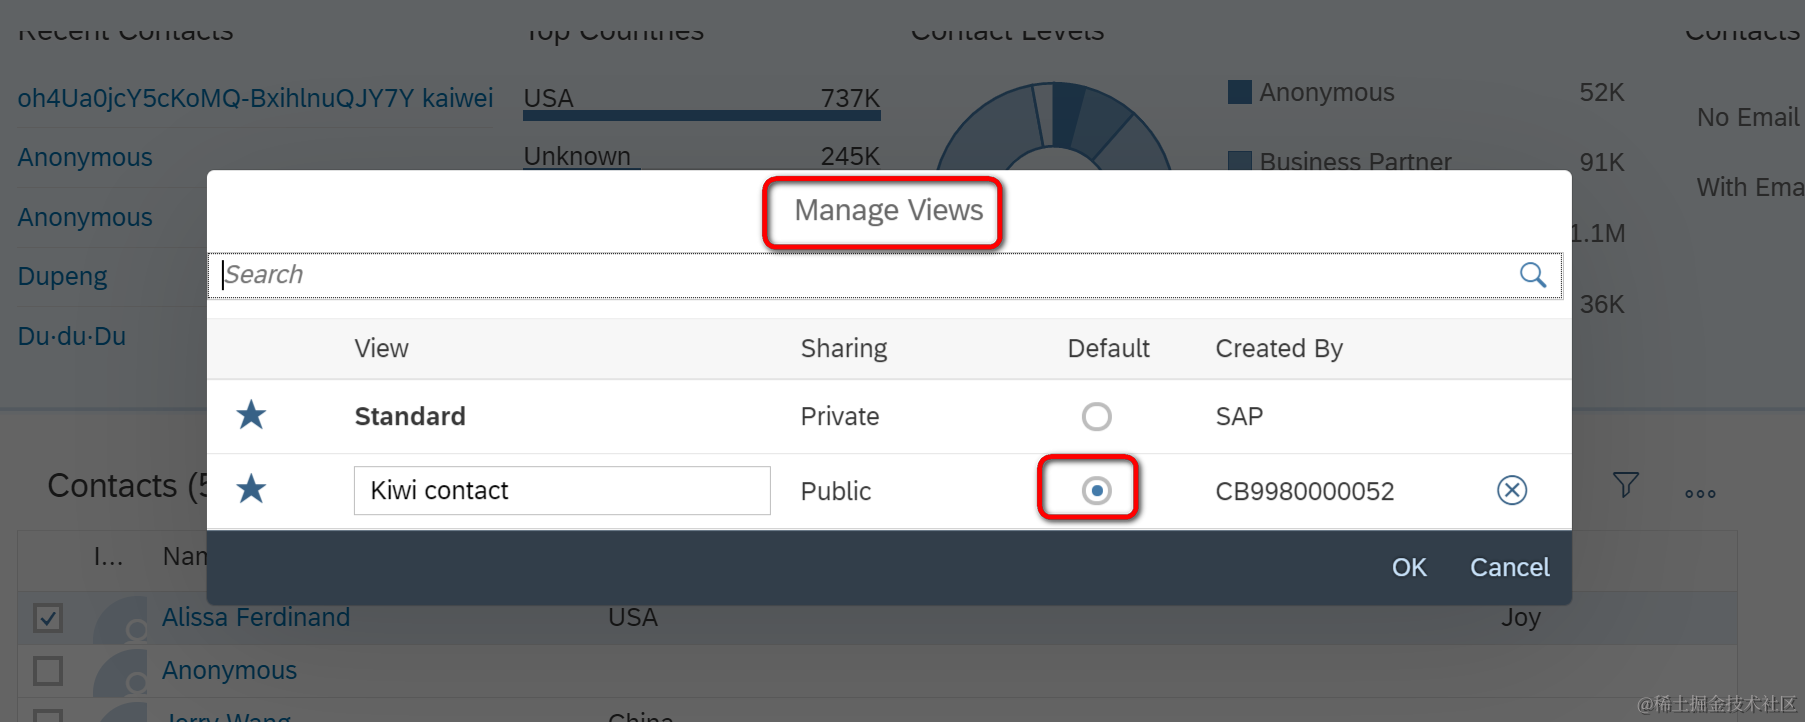Viewport: 1805px width, 722px height.
Task: Click the Standard view name
Action: coord(410,416)
